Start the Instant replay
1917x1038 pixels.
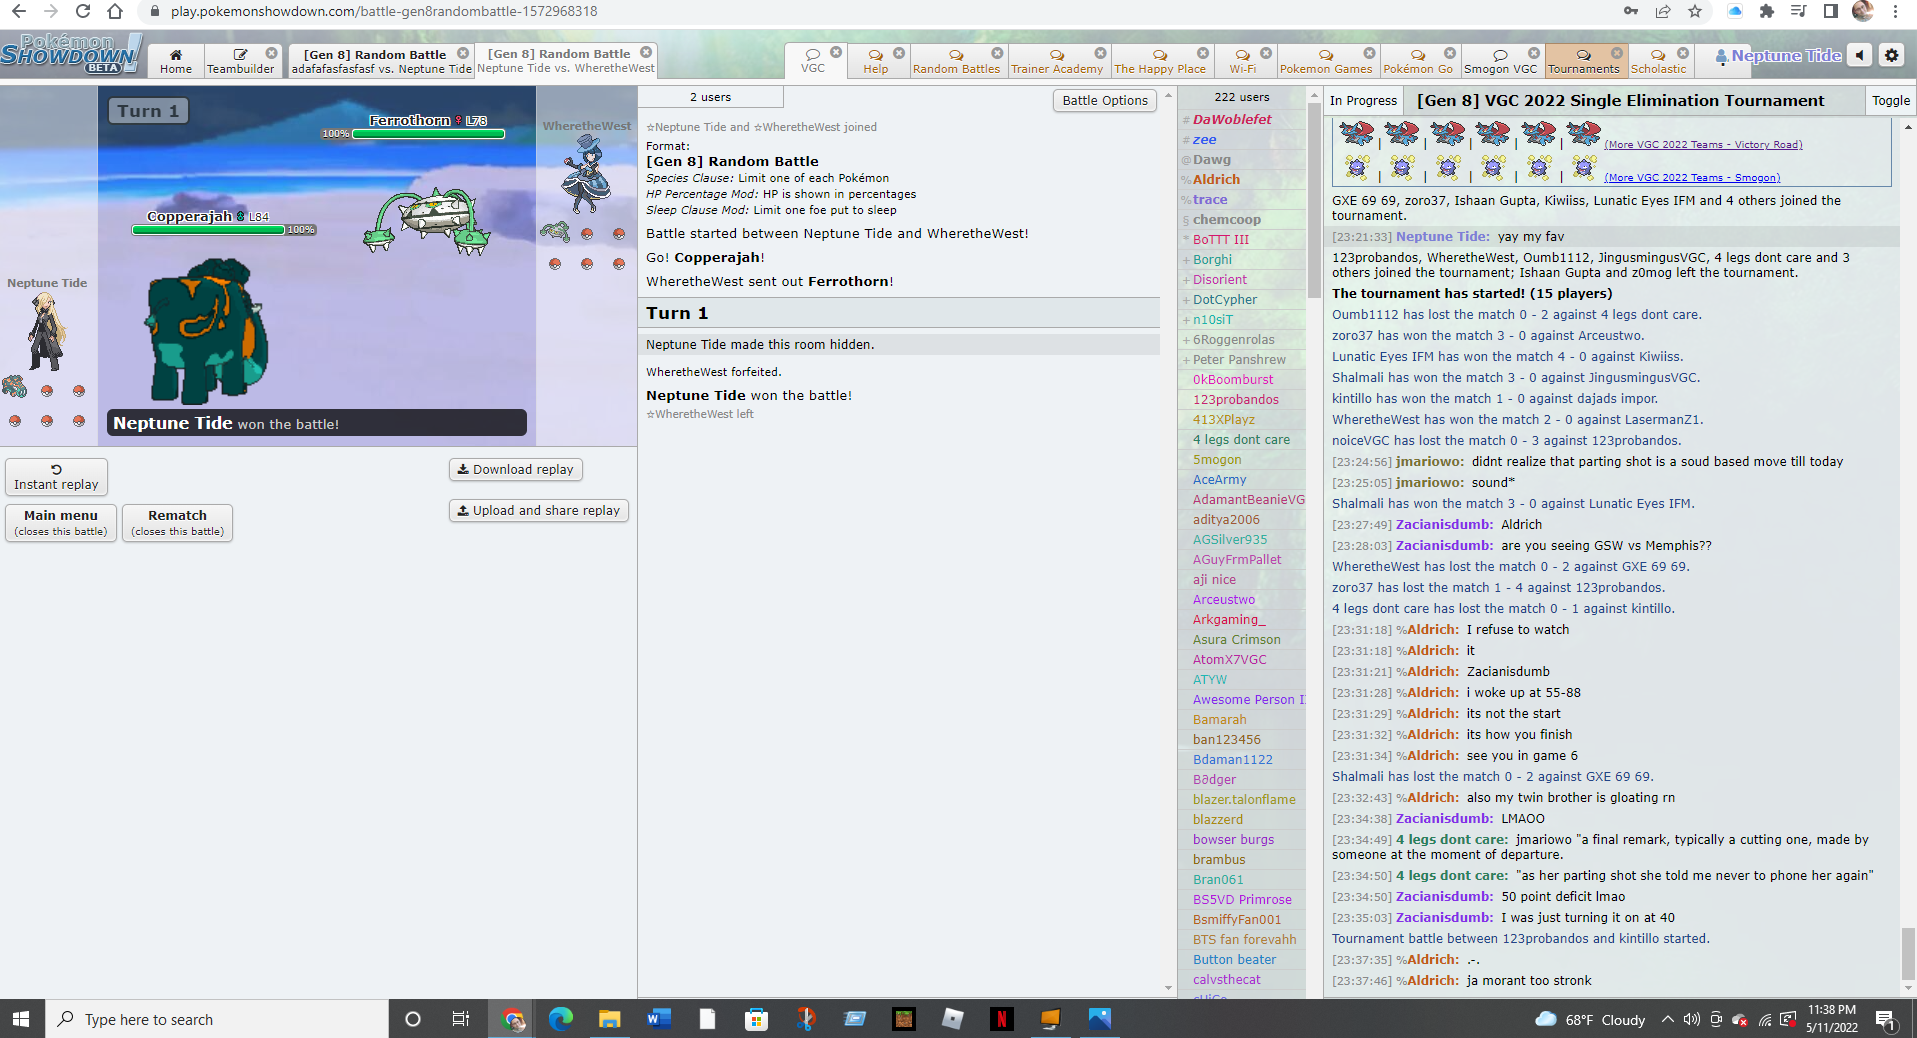(56, 477)
